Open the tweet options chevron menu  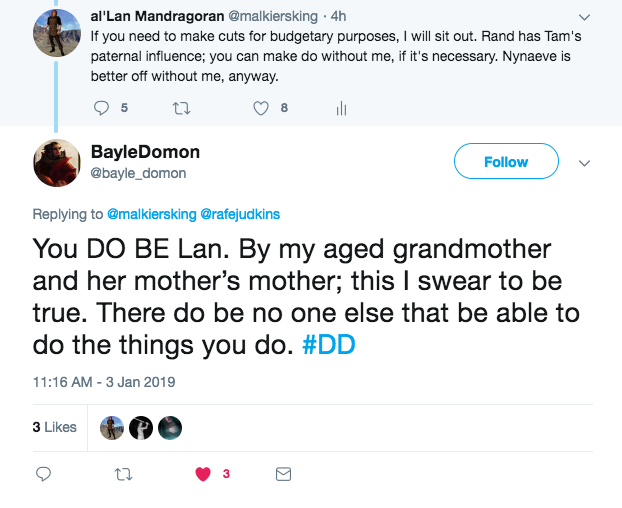[586, 163]
